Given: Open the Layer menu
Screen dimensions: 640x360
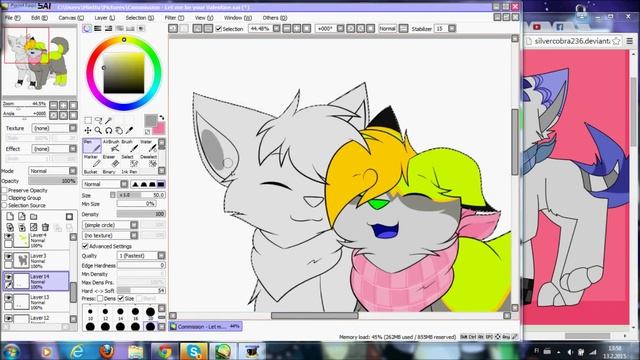Looking at the screenshot, I should (104, 18).
